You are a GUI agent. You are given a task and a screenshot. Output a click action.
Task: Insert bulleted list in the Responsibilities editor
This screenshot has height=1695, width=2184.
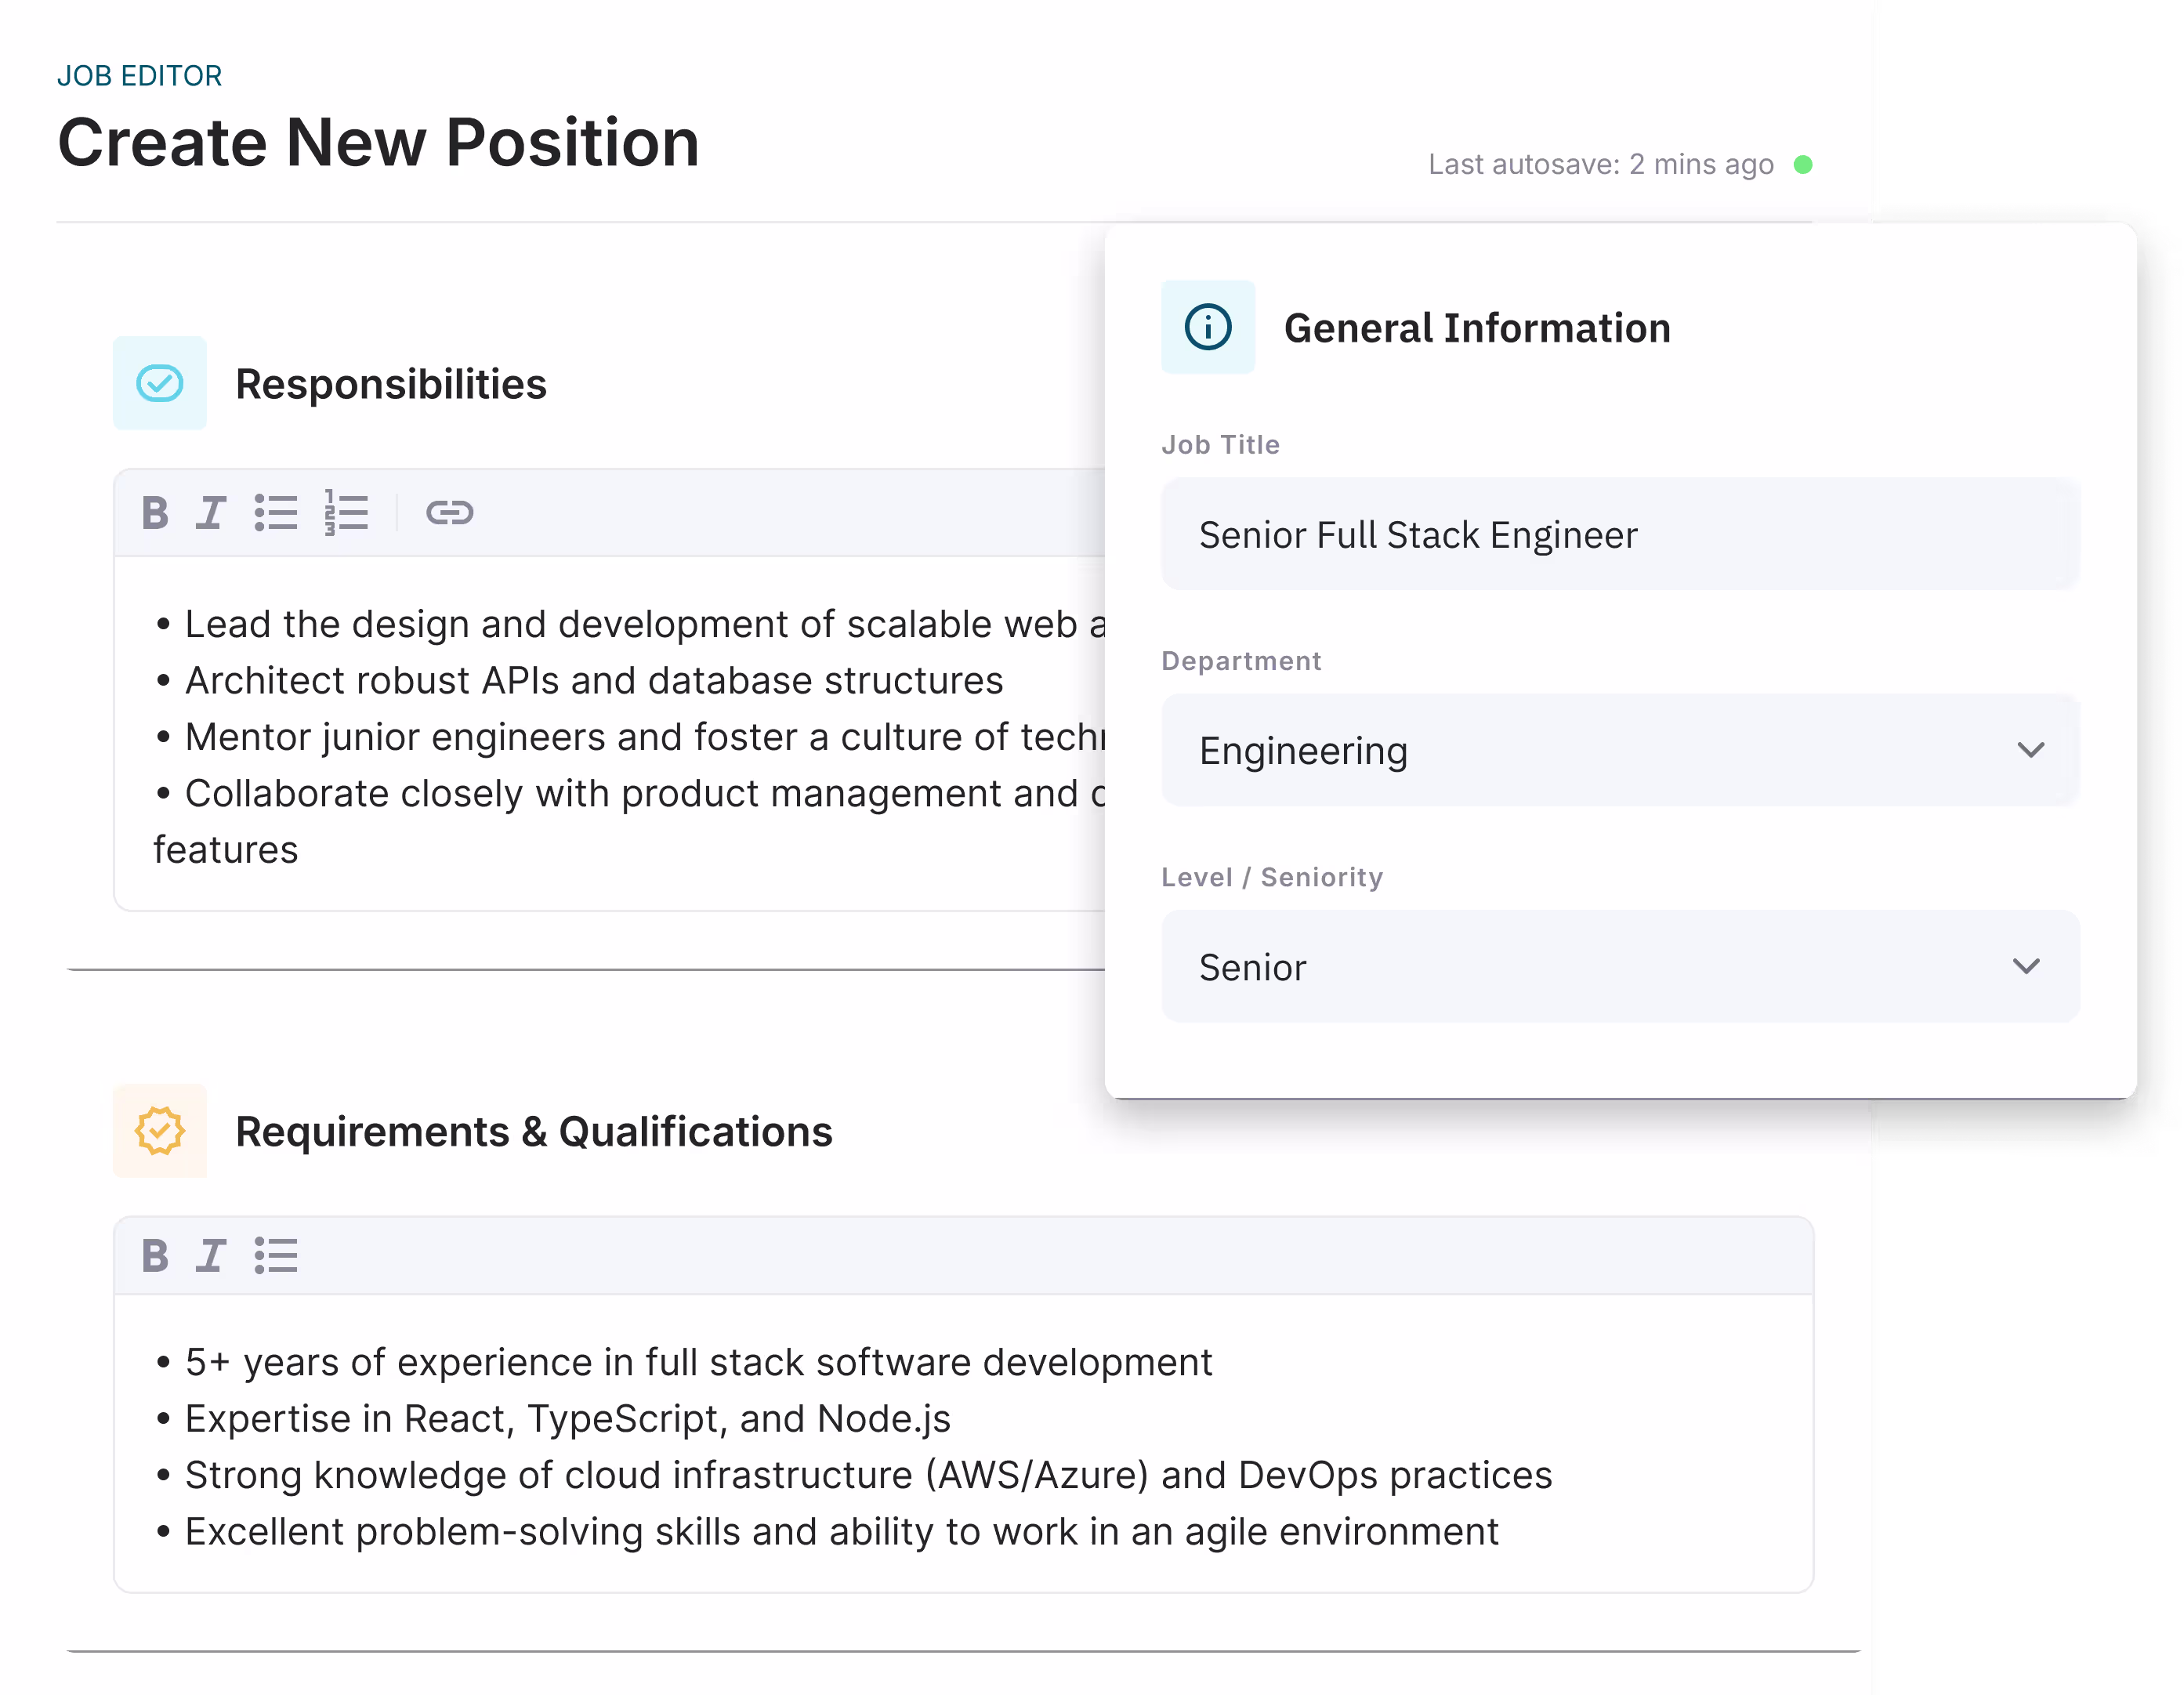[x=276, y=513]
